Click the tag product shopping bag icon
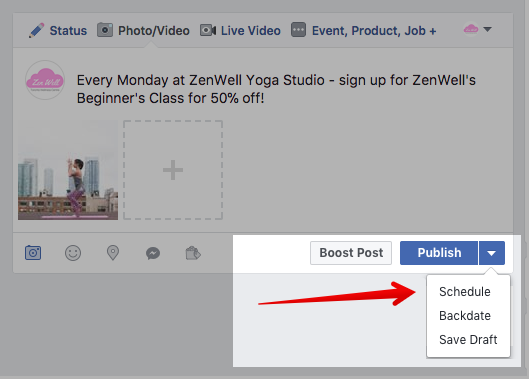Image resolution: width=529 pixels, height=379 pixels. pyautogui.click(x=193, y=253)
